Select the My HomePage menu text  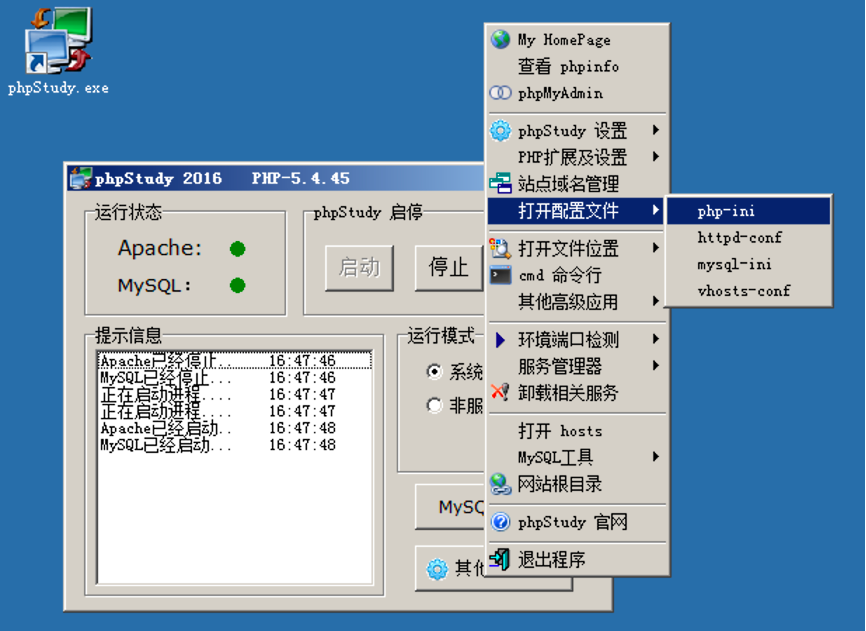click(x=564, y=40)
